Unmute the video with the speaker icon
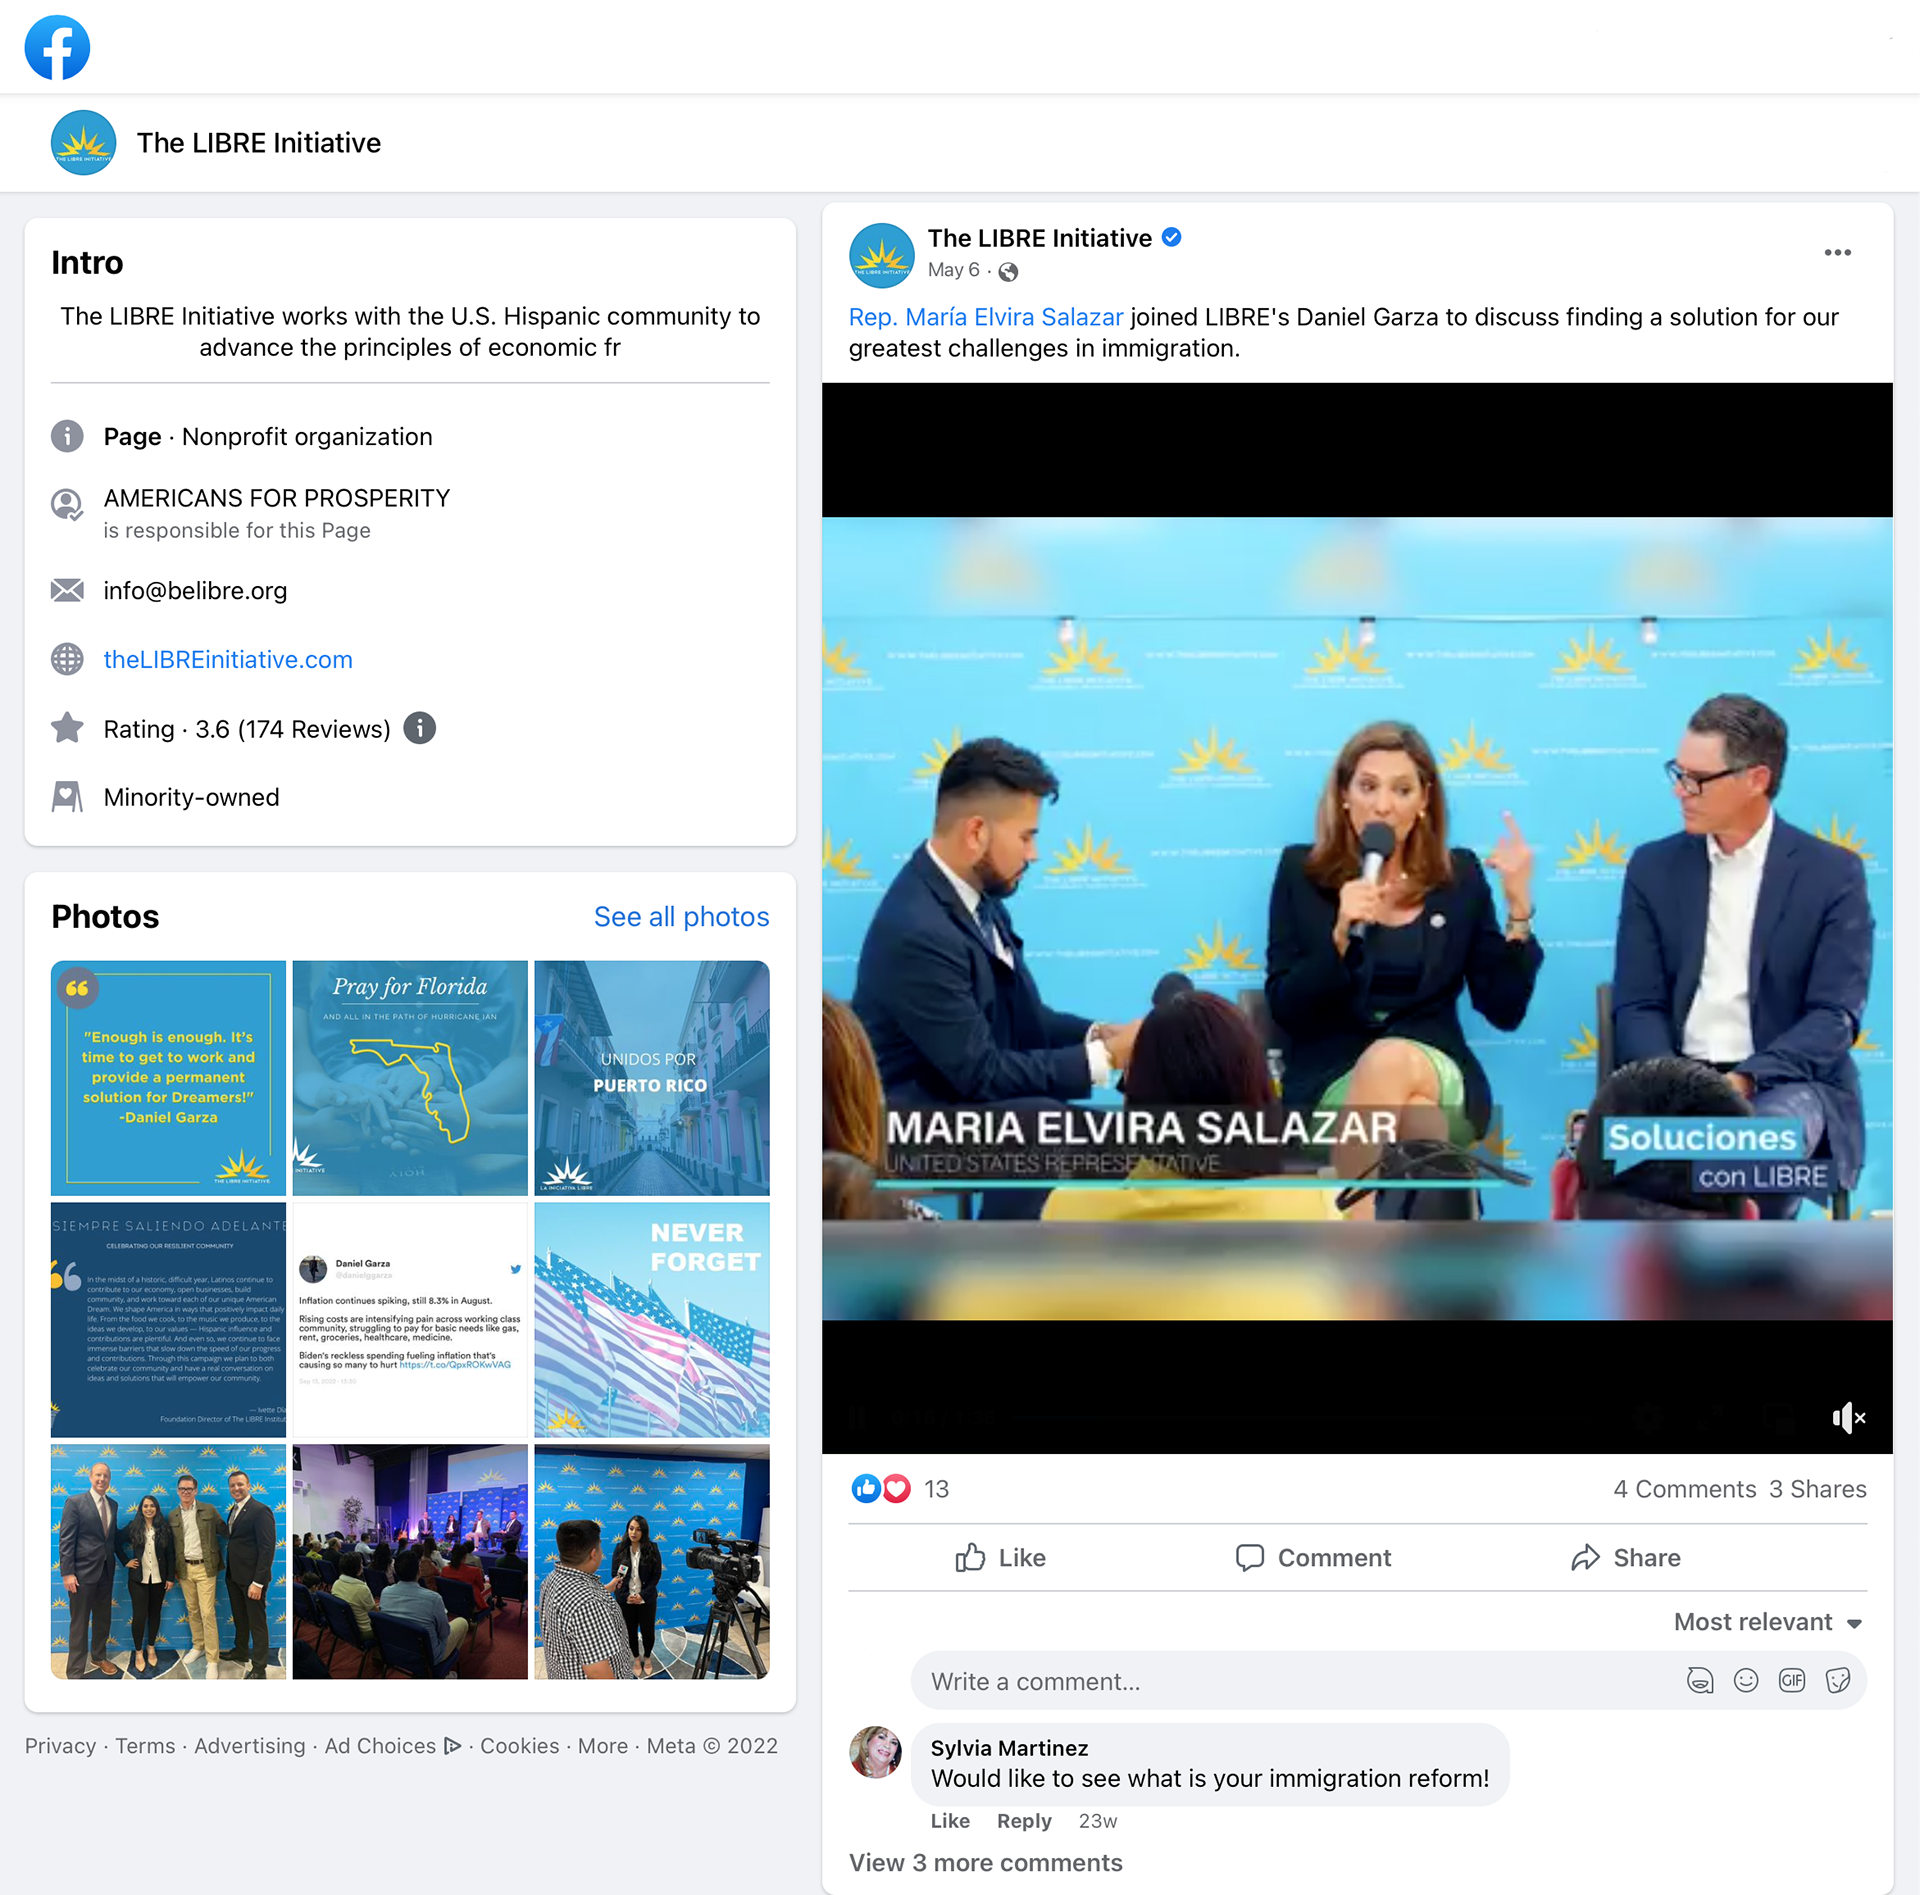This screenshot has width=1920, height=1895. point(1848,1417)
